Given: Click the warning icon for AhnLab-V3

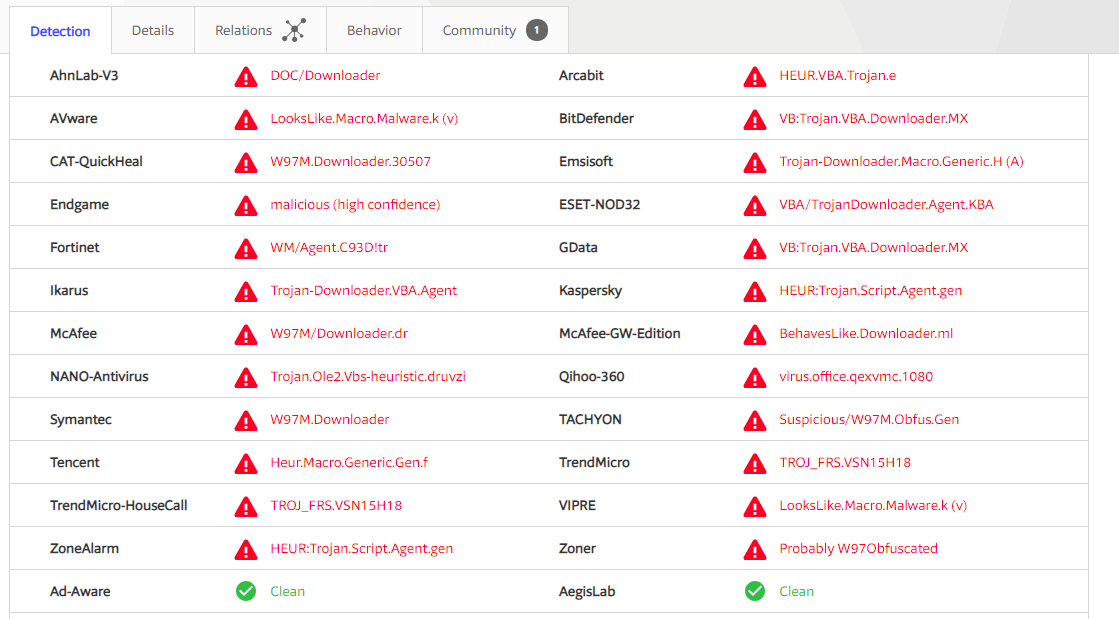Looking at the screenshot, I should click(245, 76).
